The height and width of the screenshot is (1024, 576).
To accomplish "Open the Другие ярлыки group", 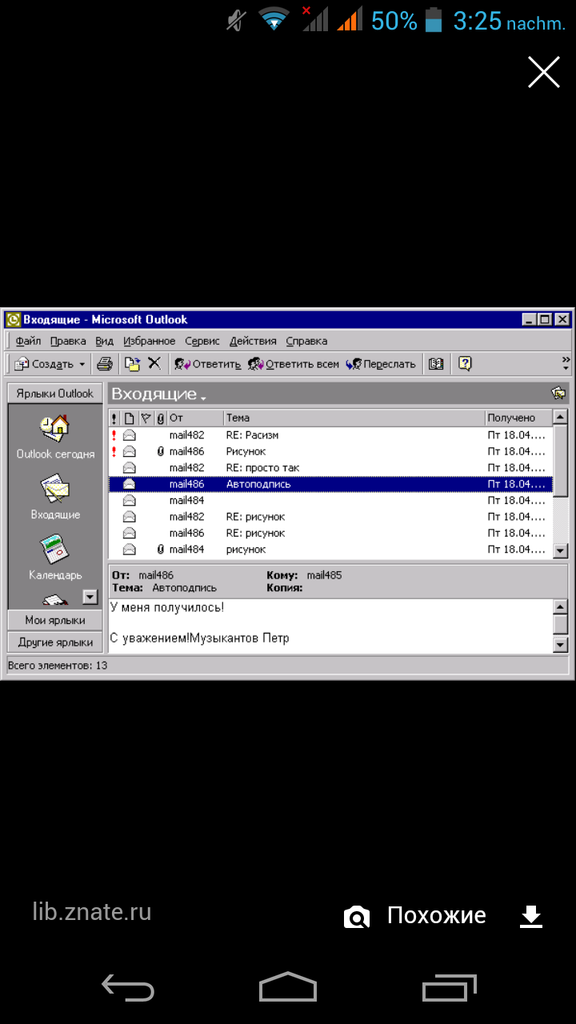I will [55, 642].
